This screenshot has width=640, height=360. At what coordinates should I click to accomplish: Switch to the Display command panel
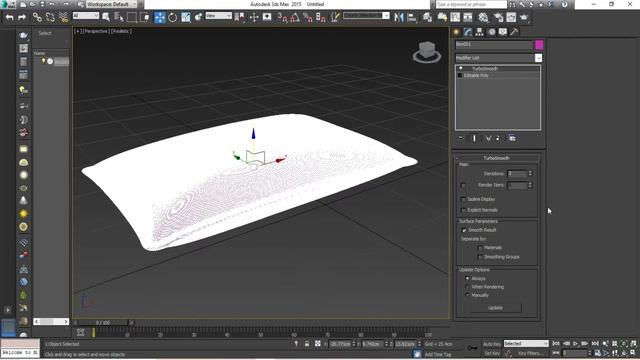pyautogui.click(x=503, y=32)
